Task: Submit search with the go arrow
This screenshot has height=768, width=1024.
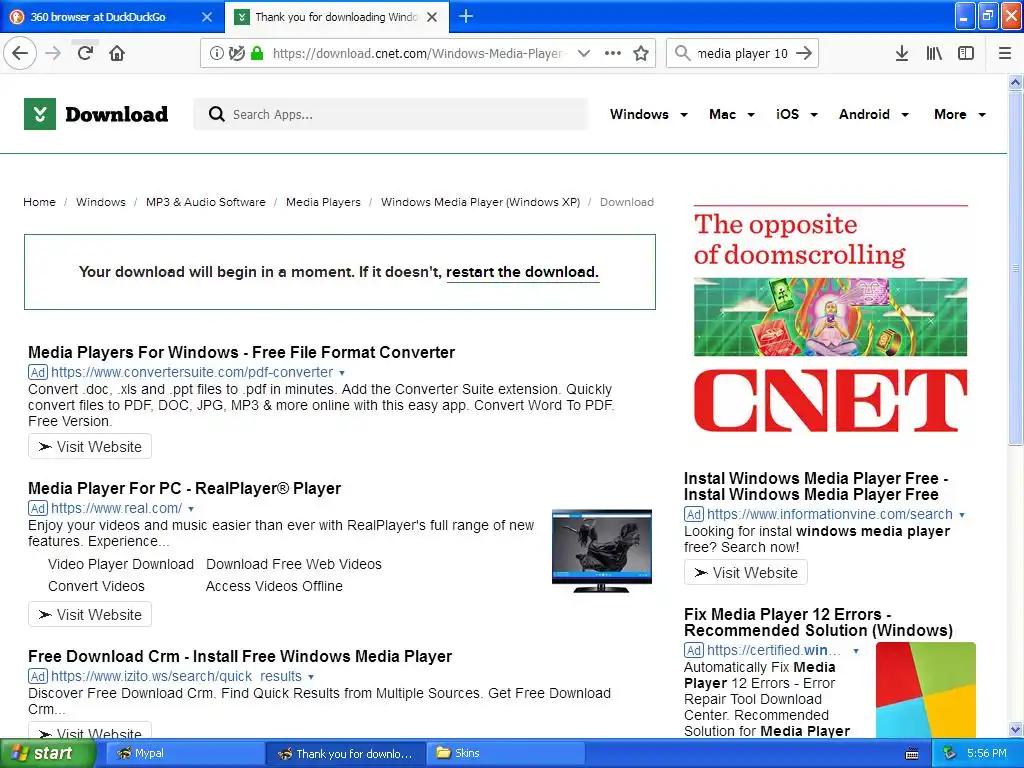Action: (804, 54)
